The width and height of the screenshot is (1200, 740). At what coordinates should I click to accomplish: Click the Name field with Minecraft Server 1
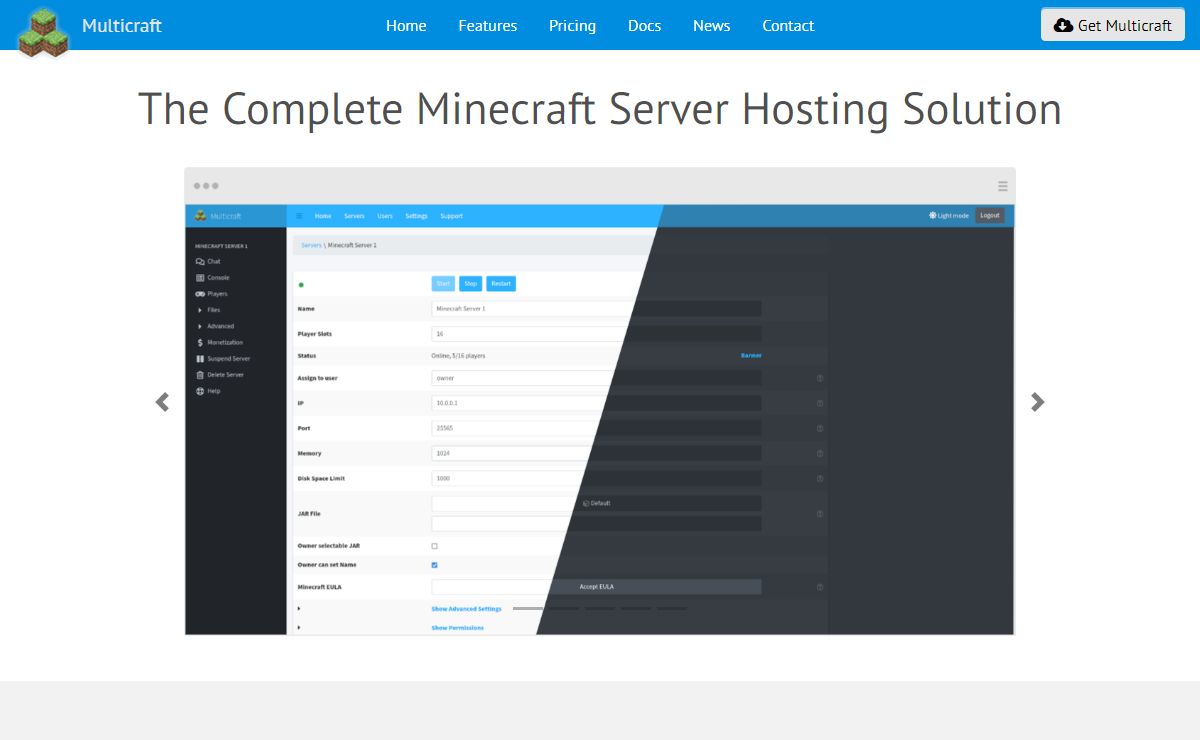pyautogui.click(x=596, y=309)
